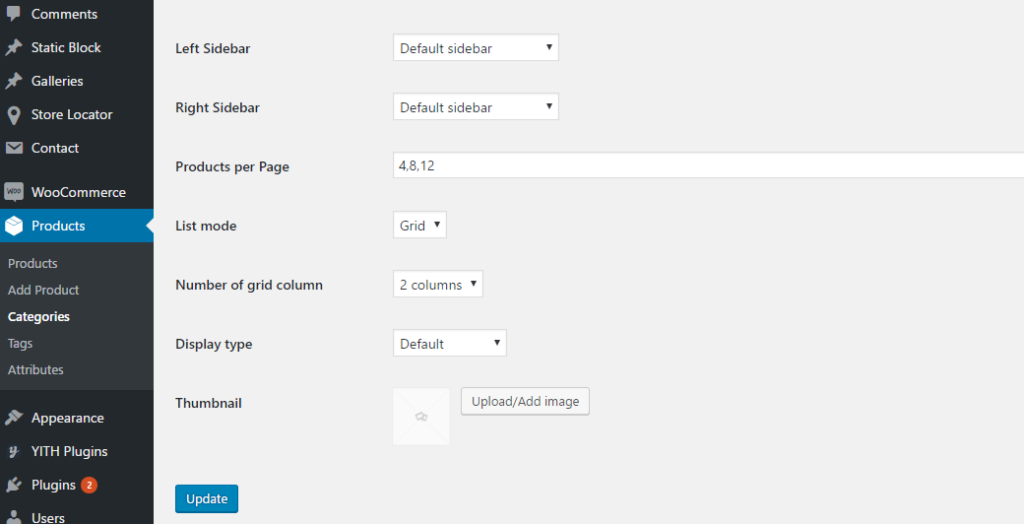The image size is (1024, 524).
Task: Open the Categories submenu item
Action: pos(39,317)
